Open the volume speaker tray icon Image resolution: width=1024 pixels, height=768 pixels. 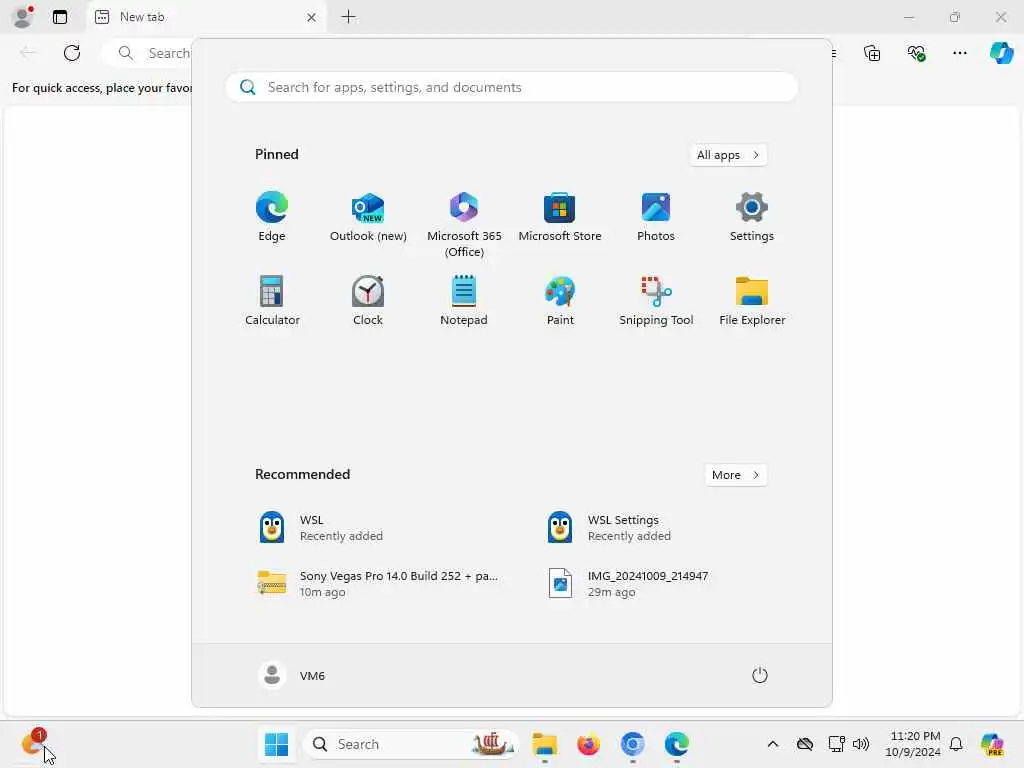(861, 744)
